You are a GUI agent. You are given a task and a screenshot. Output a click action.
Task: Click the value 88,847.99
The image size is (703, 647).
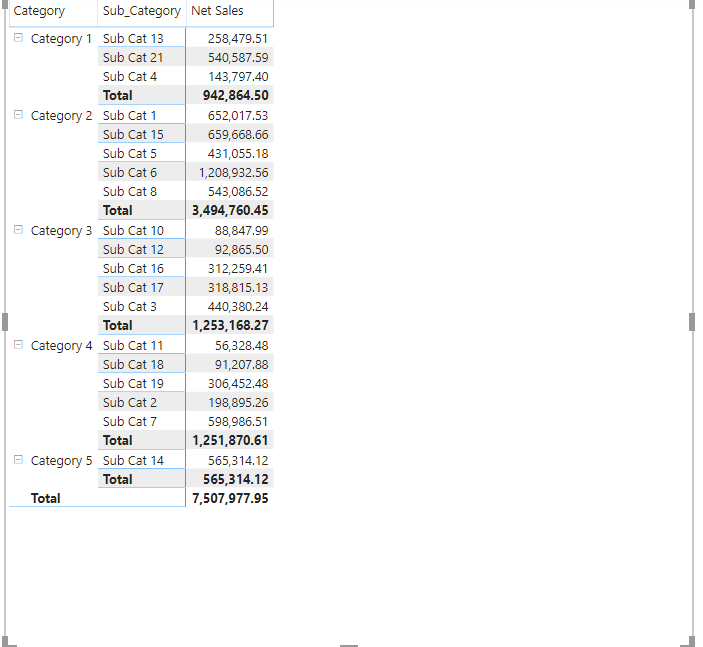(x=241, y=230)
